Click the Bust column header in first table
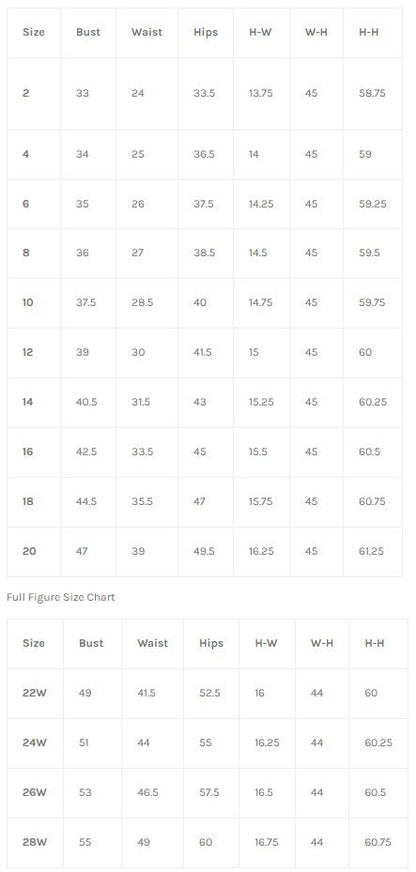The height and width of the screenshot is (872, 416). point(88,32)
